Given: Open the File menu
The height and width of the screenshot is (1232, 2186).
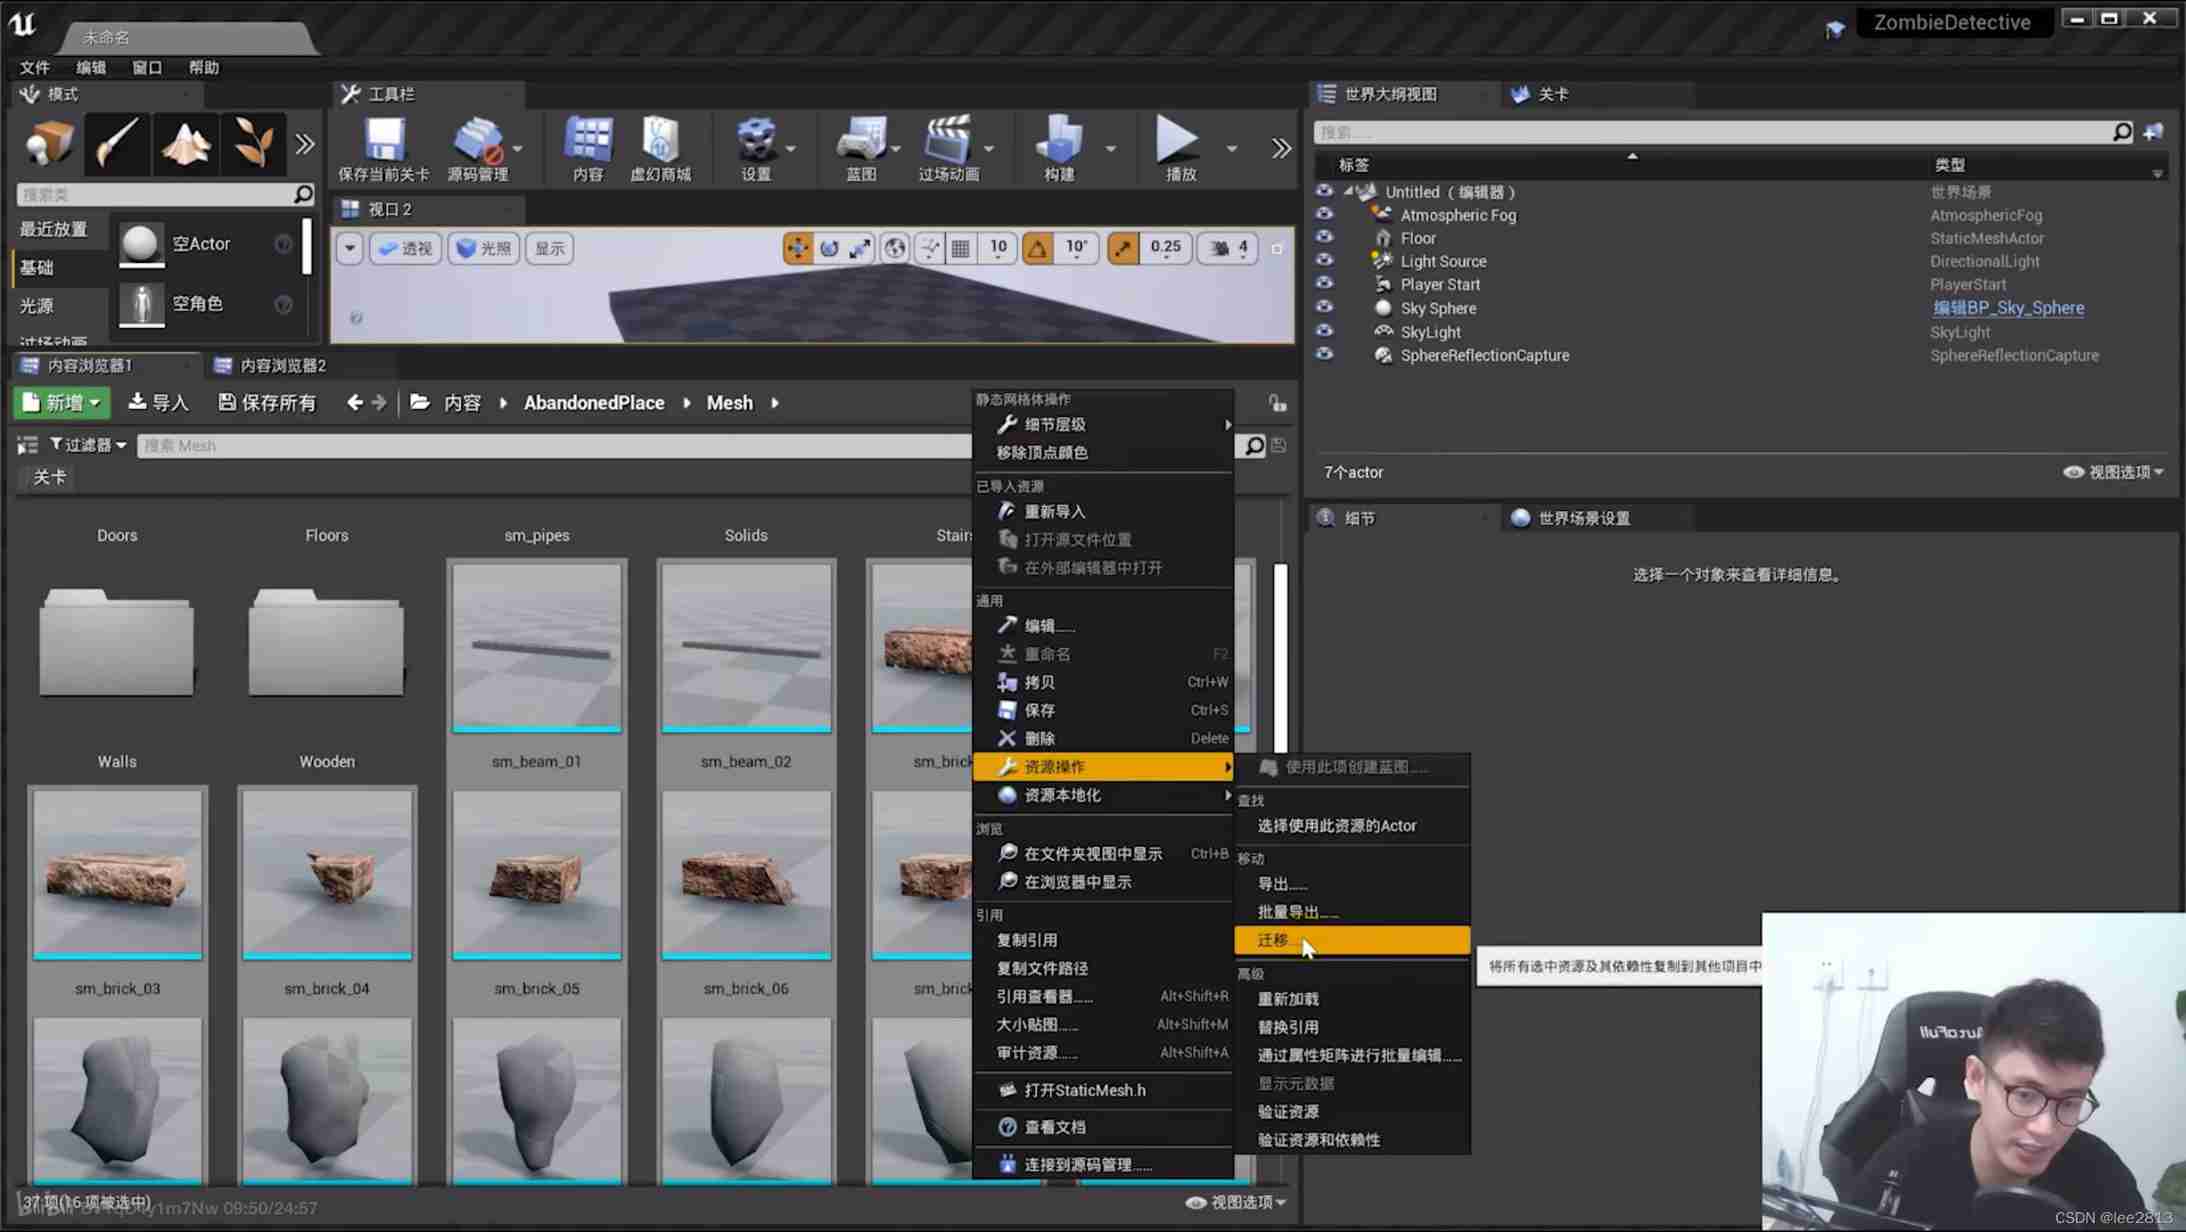Looking at the screenshot, I should coord(35,67).
